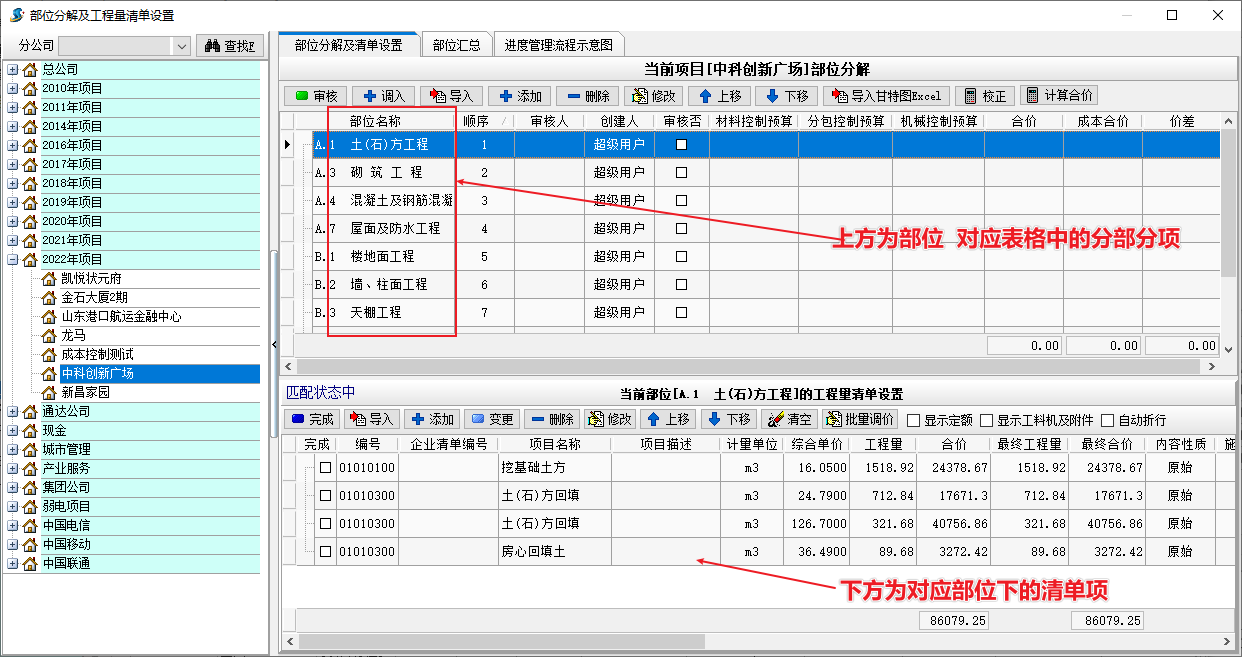Click the 校正 toolbar button
This screenshot has width=1242, height=657.
tap(984, 96)
